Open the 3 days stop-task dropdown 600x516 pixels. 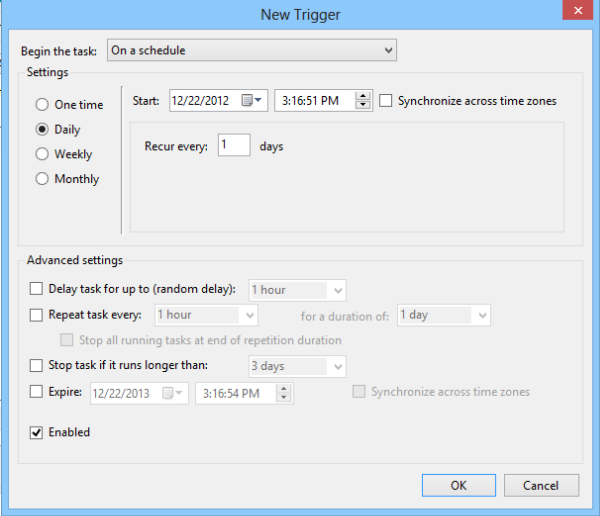(x=298, y=366)
